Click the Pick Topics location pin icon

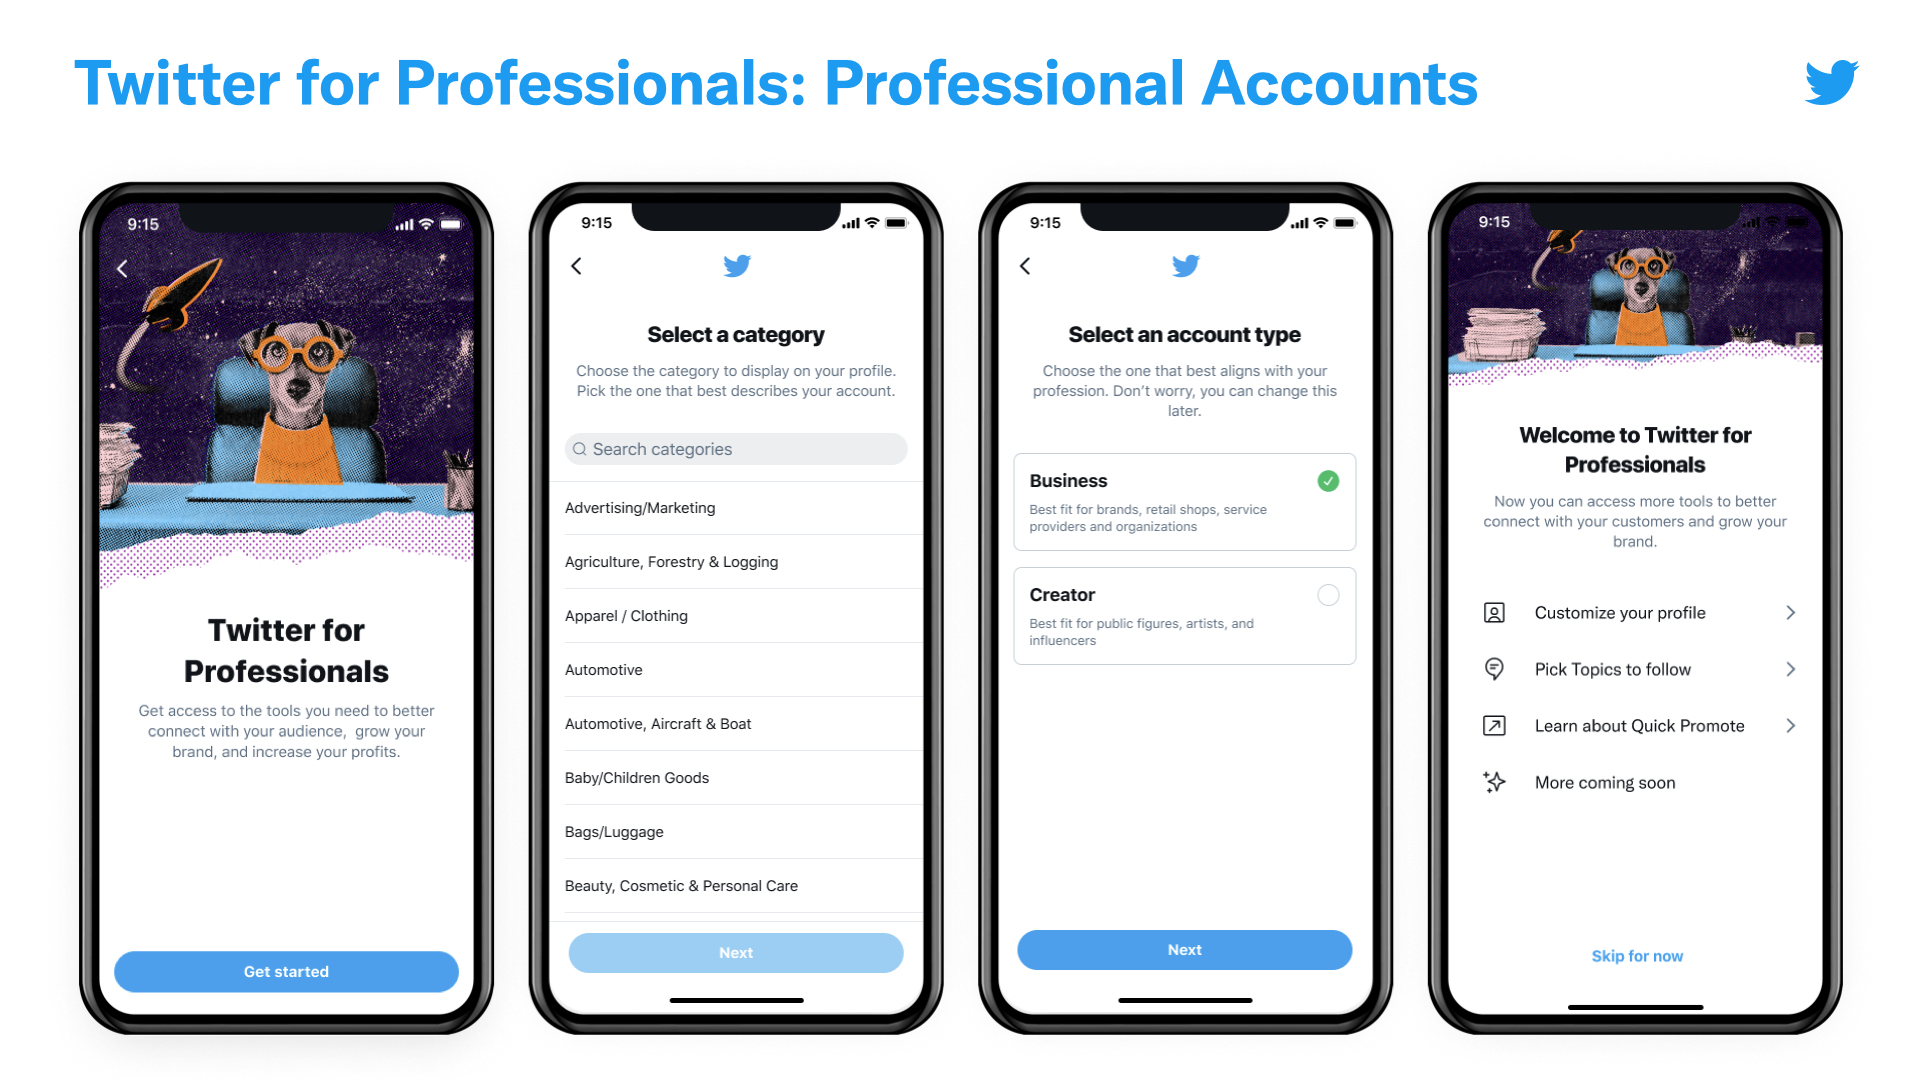tap(1493, 667)
